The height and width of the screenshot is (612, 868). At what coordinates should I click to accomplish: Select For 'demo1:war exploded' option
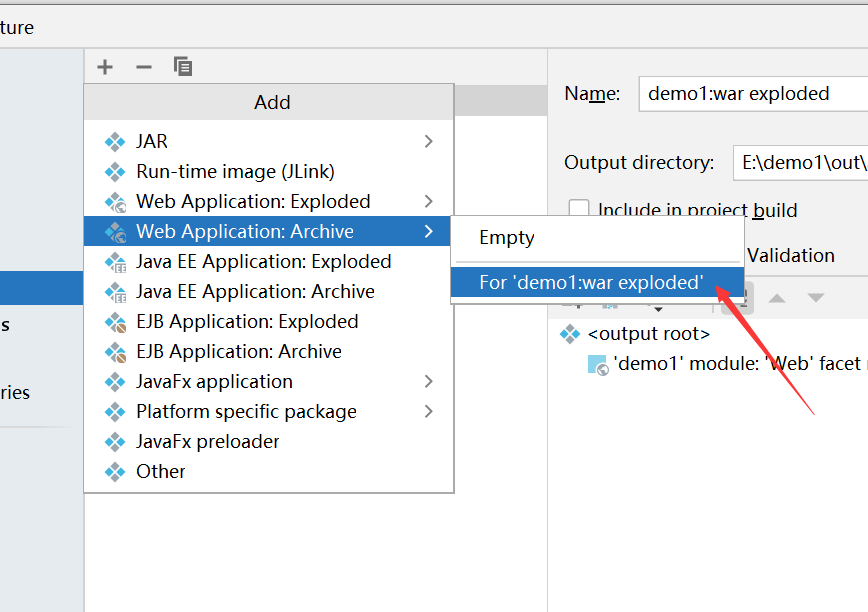(x=590, y=283)
